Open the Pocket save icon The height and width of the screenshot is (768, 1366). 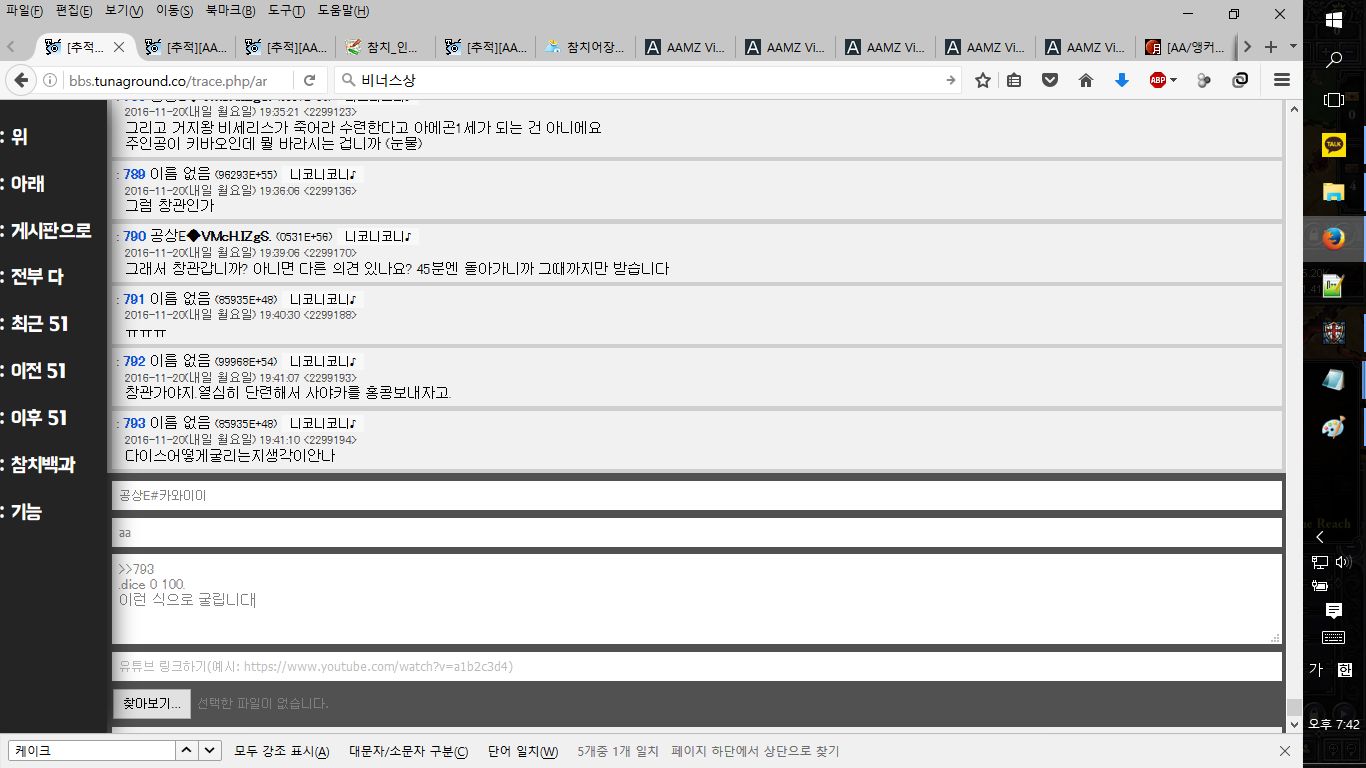[1049, 80]
